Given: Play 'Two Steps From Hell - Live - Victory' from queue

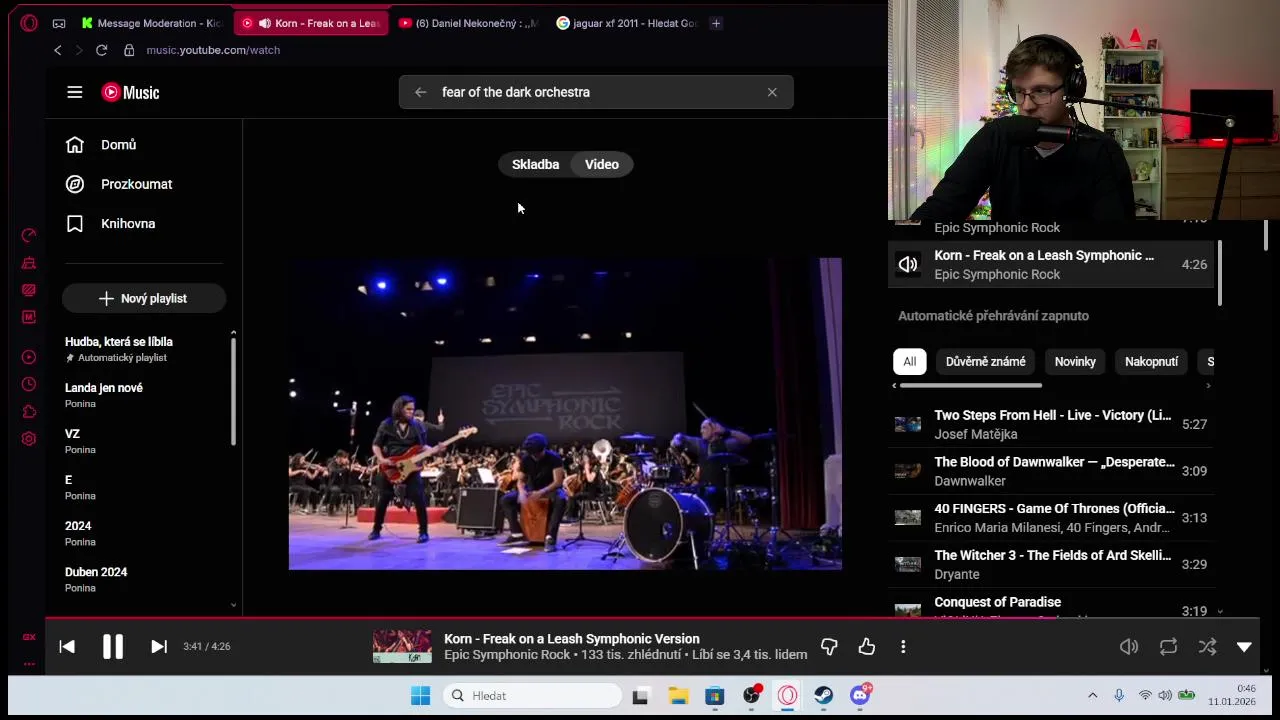Looking at the screenshot, I should (1051, 424).
